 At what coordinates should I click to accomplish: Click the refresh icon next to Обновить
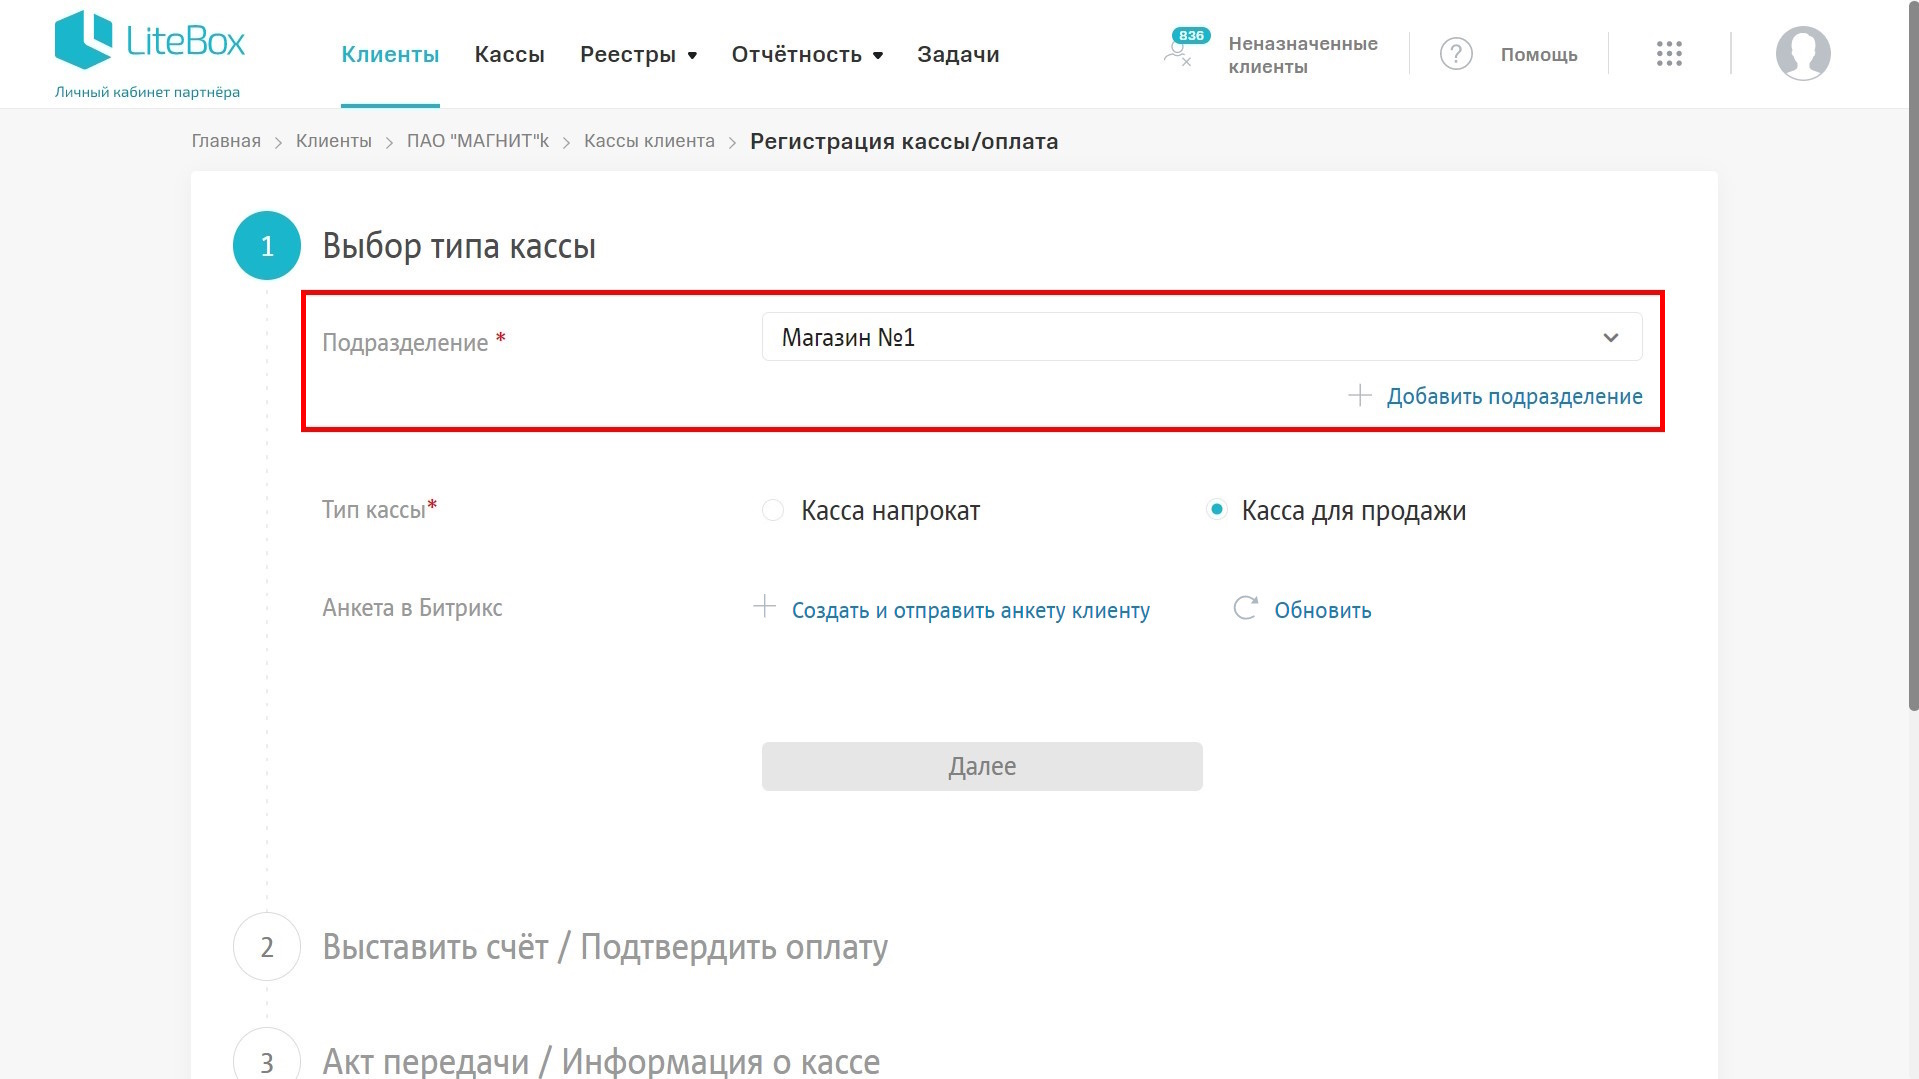point(1245,608)
